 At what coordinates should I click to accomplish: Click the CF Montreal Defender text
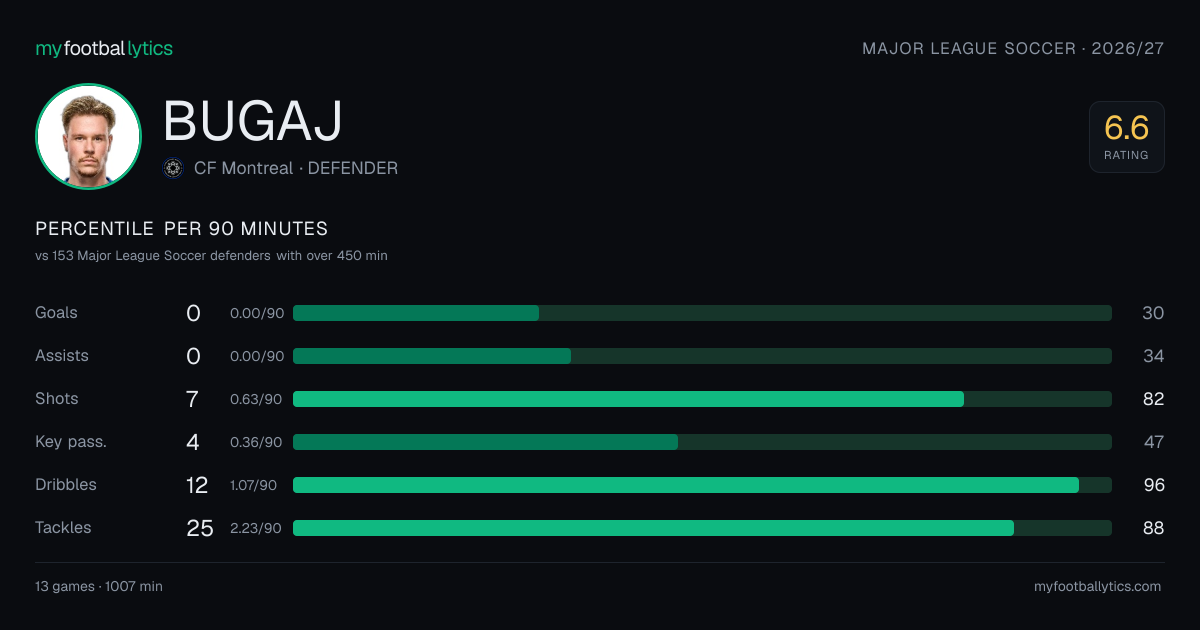296,168
